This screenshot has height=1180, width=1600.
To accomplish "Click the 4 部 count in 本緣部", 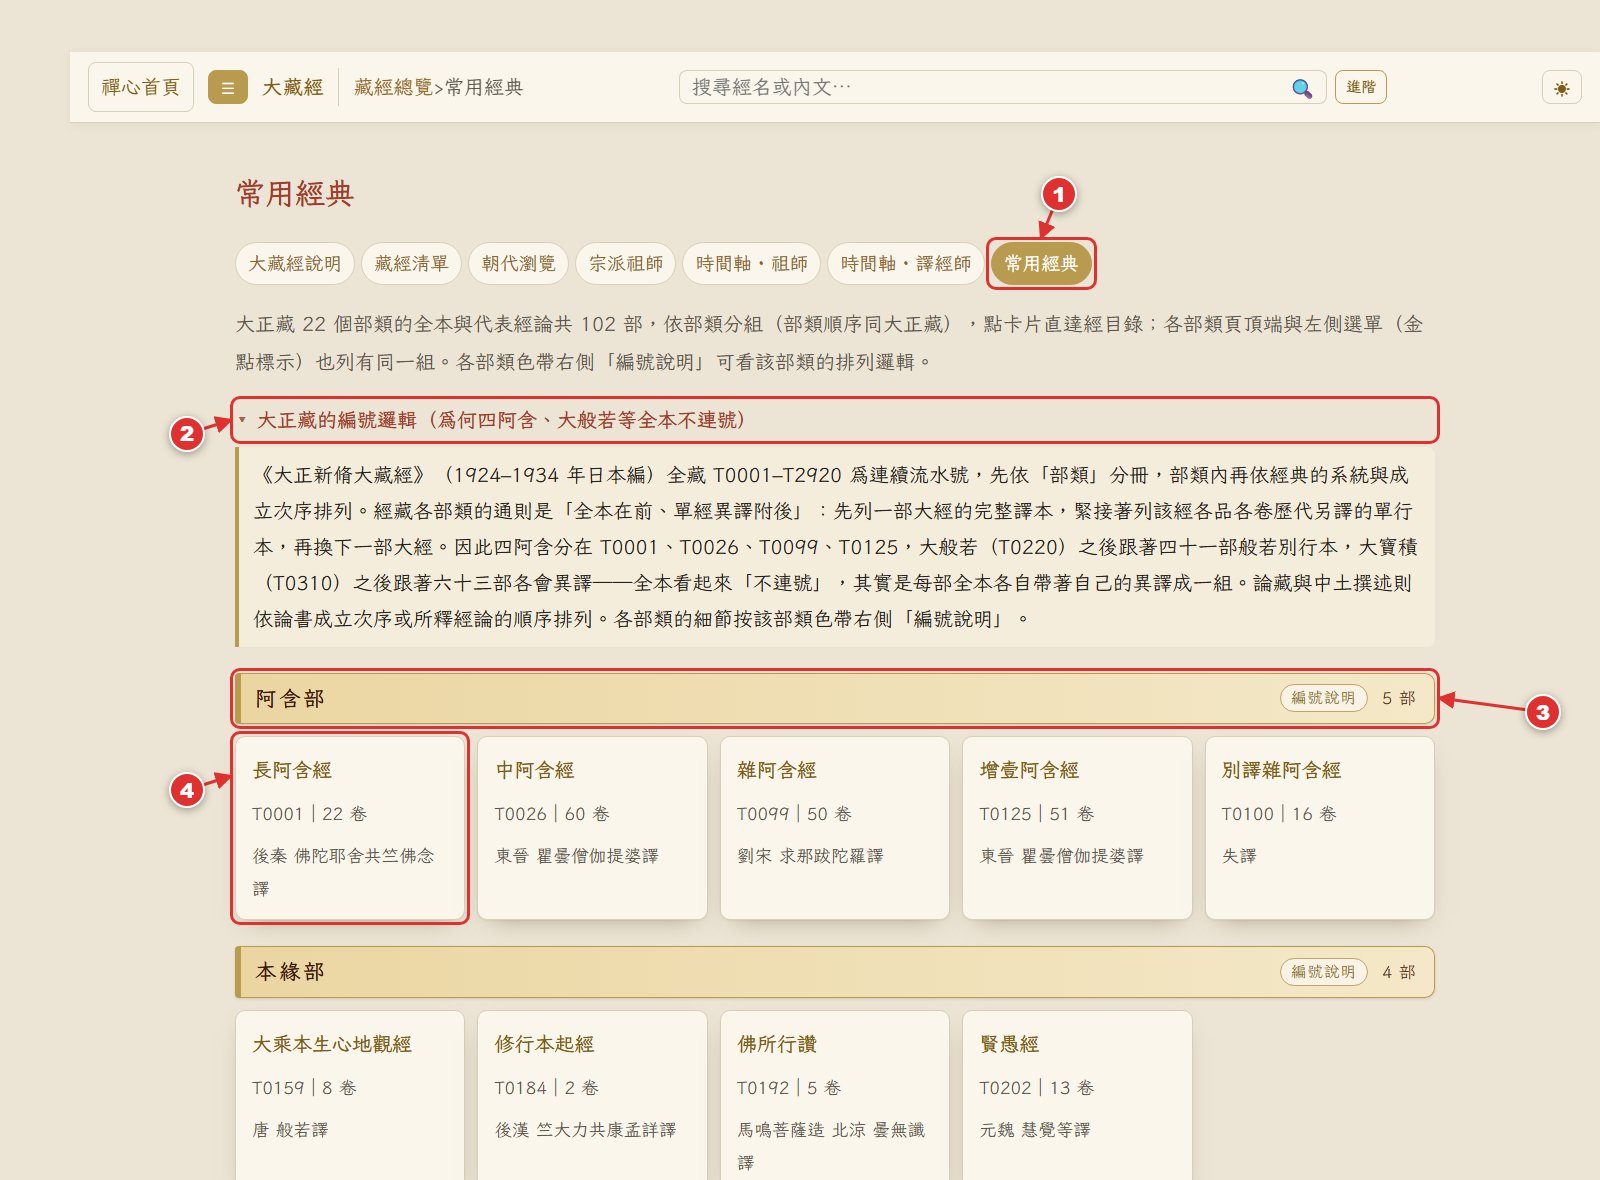I will pos(1398,972).
